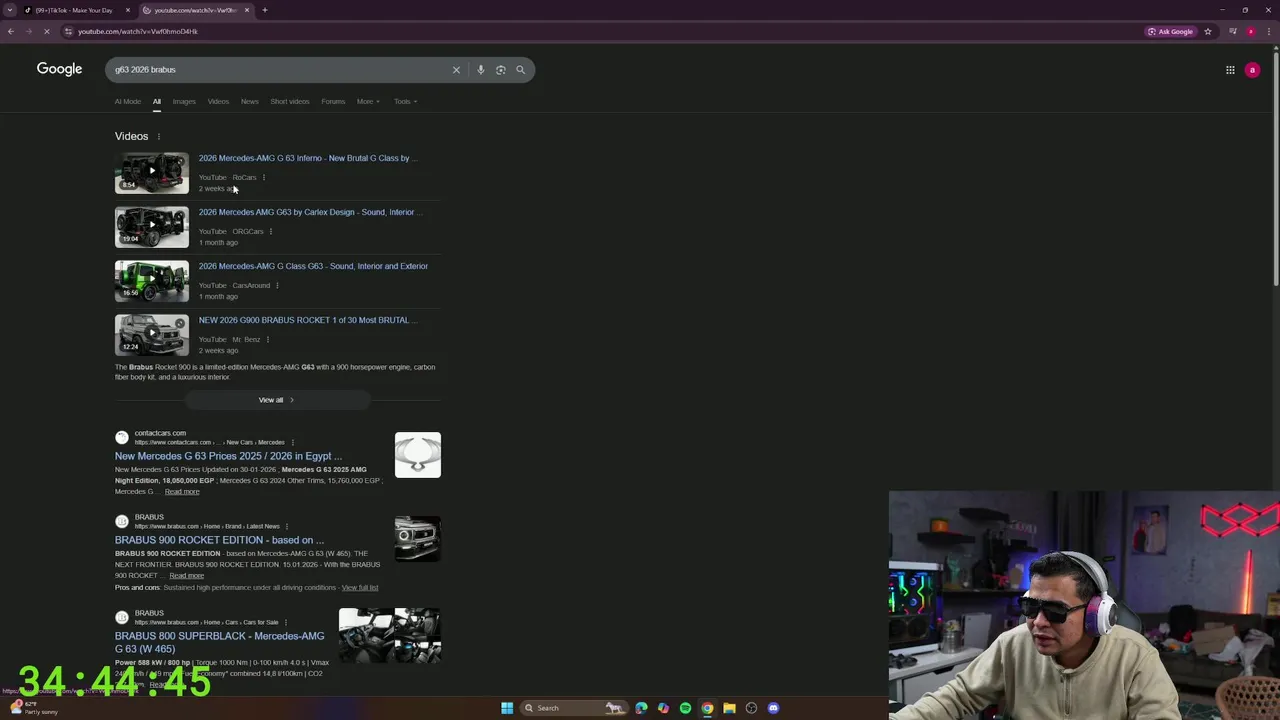Open Discord from the taskbar
1280x720 pixels.
coord(773,708)
